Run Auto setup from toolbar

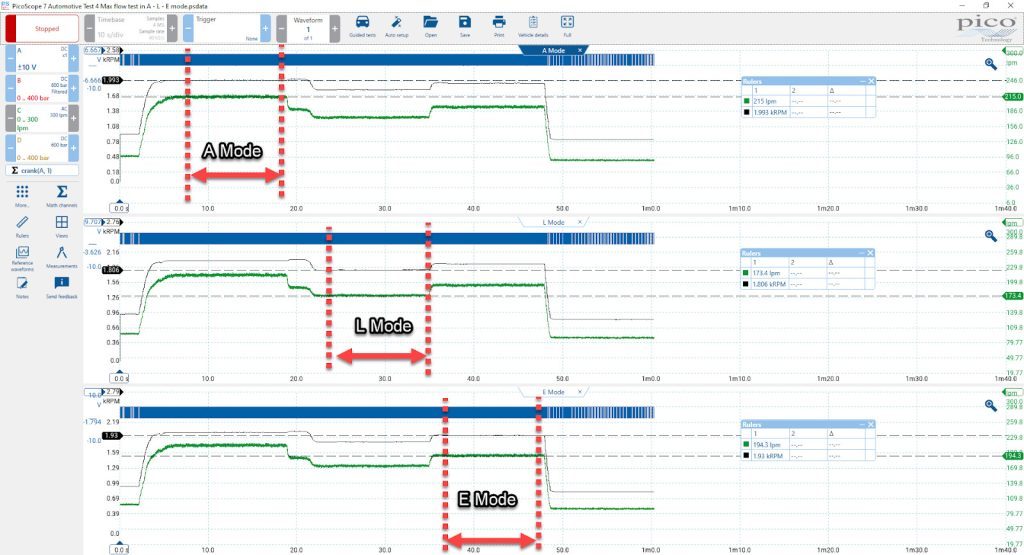pos(396,25)
